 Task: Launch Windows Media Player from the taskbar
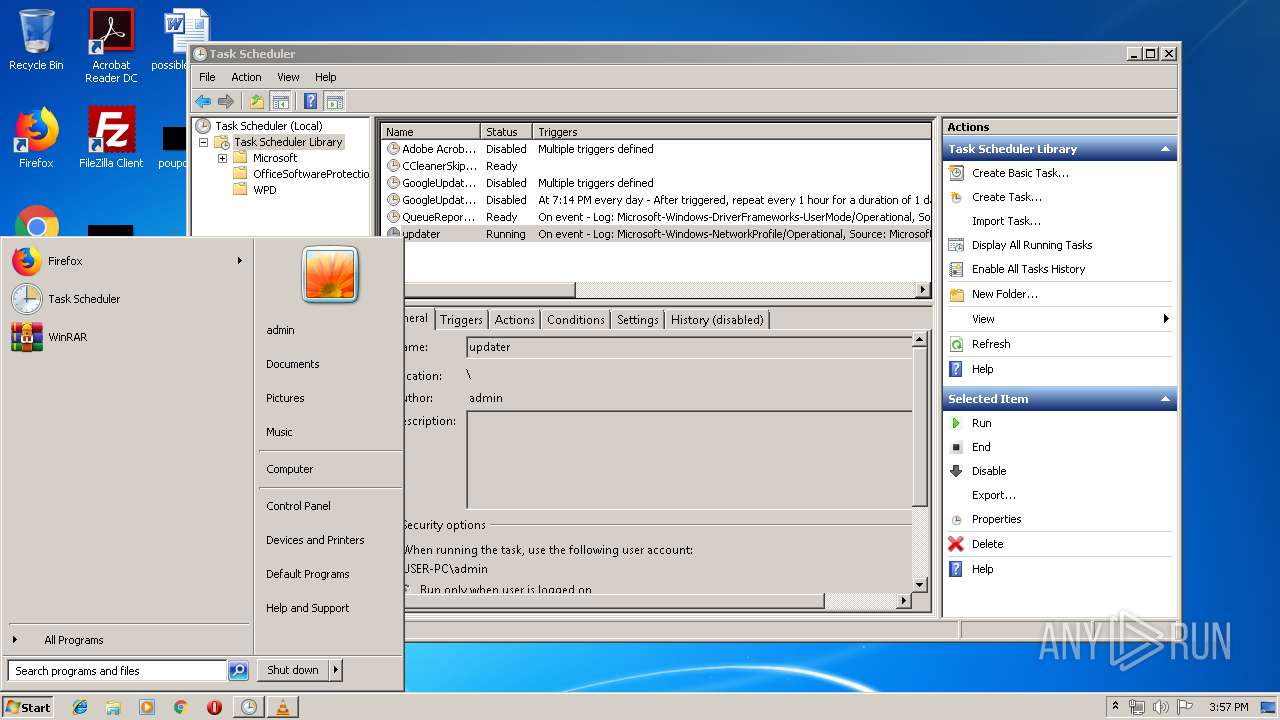pyautogui.click(x=147, y=707)
